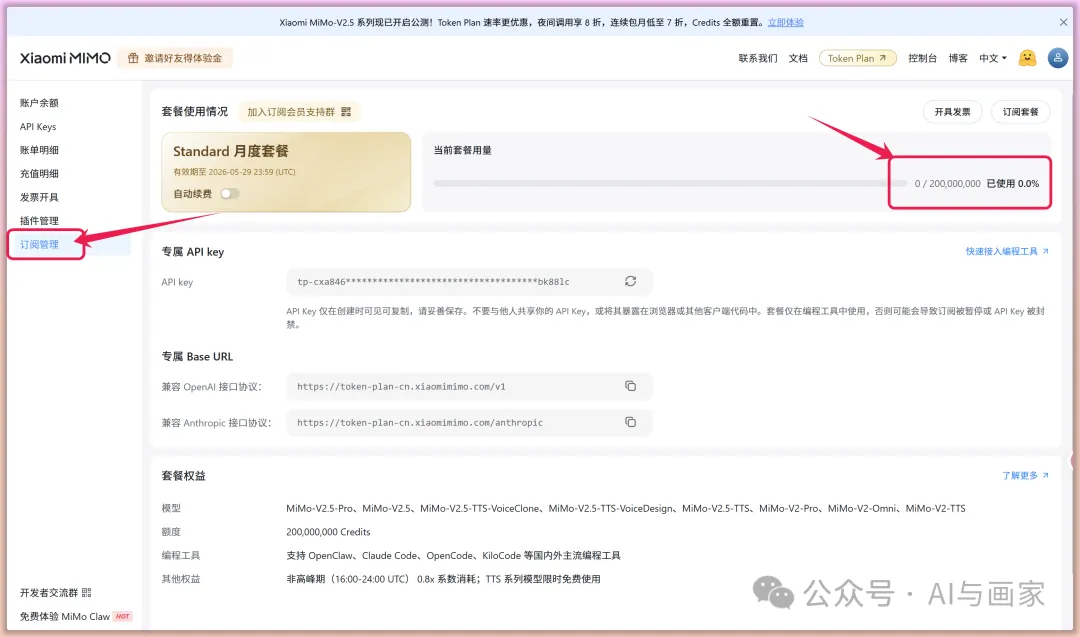Select 插件管理 in the sidebar
Viewport: 1080px width, 637px height.
(x=39, y=220)
